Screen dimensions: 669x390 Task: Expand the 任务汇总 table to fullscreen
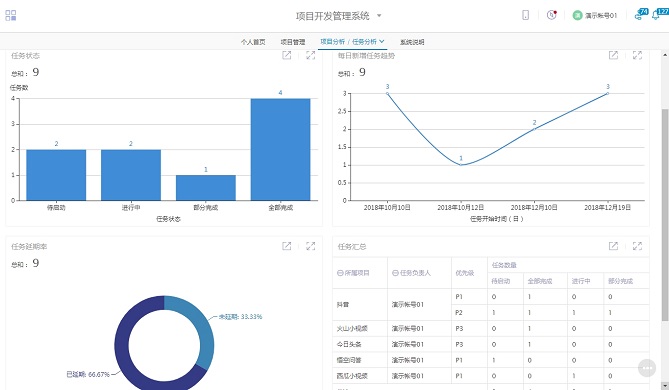click(x=637, y=246)
